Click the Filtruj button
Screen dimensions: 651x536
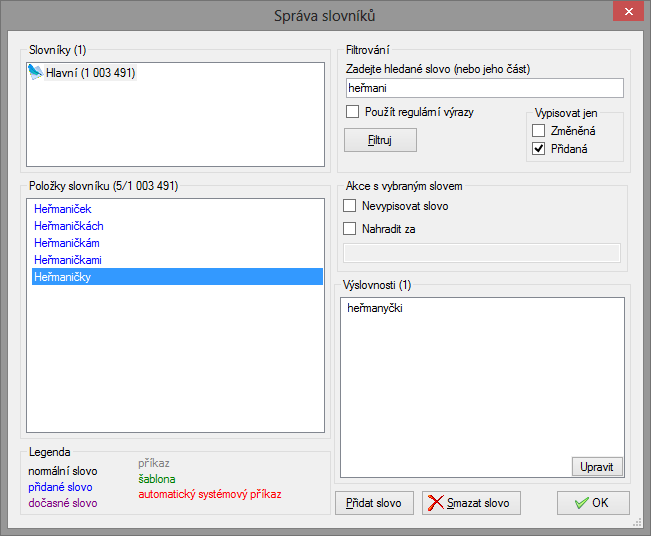(x=380, y=140)
